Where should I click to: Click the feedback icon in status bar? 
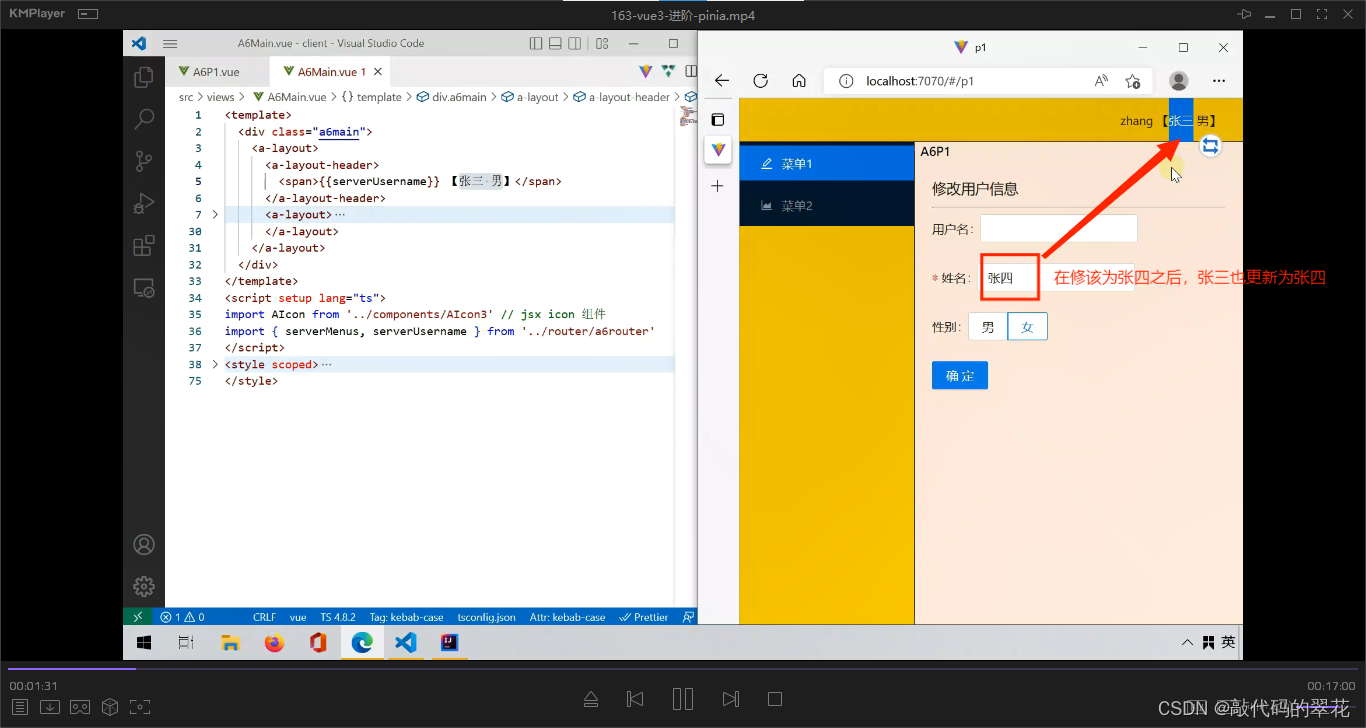pos(688,617)
